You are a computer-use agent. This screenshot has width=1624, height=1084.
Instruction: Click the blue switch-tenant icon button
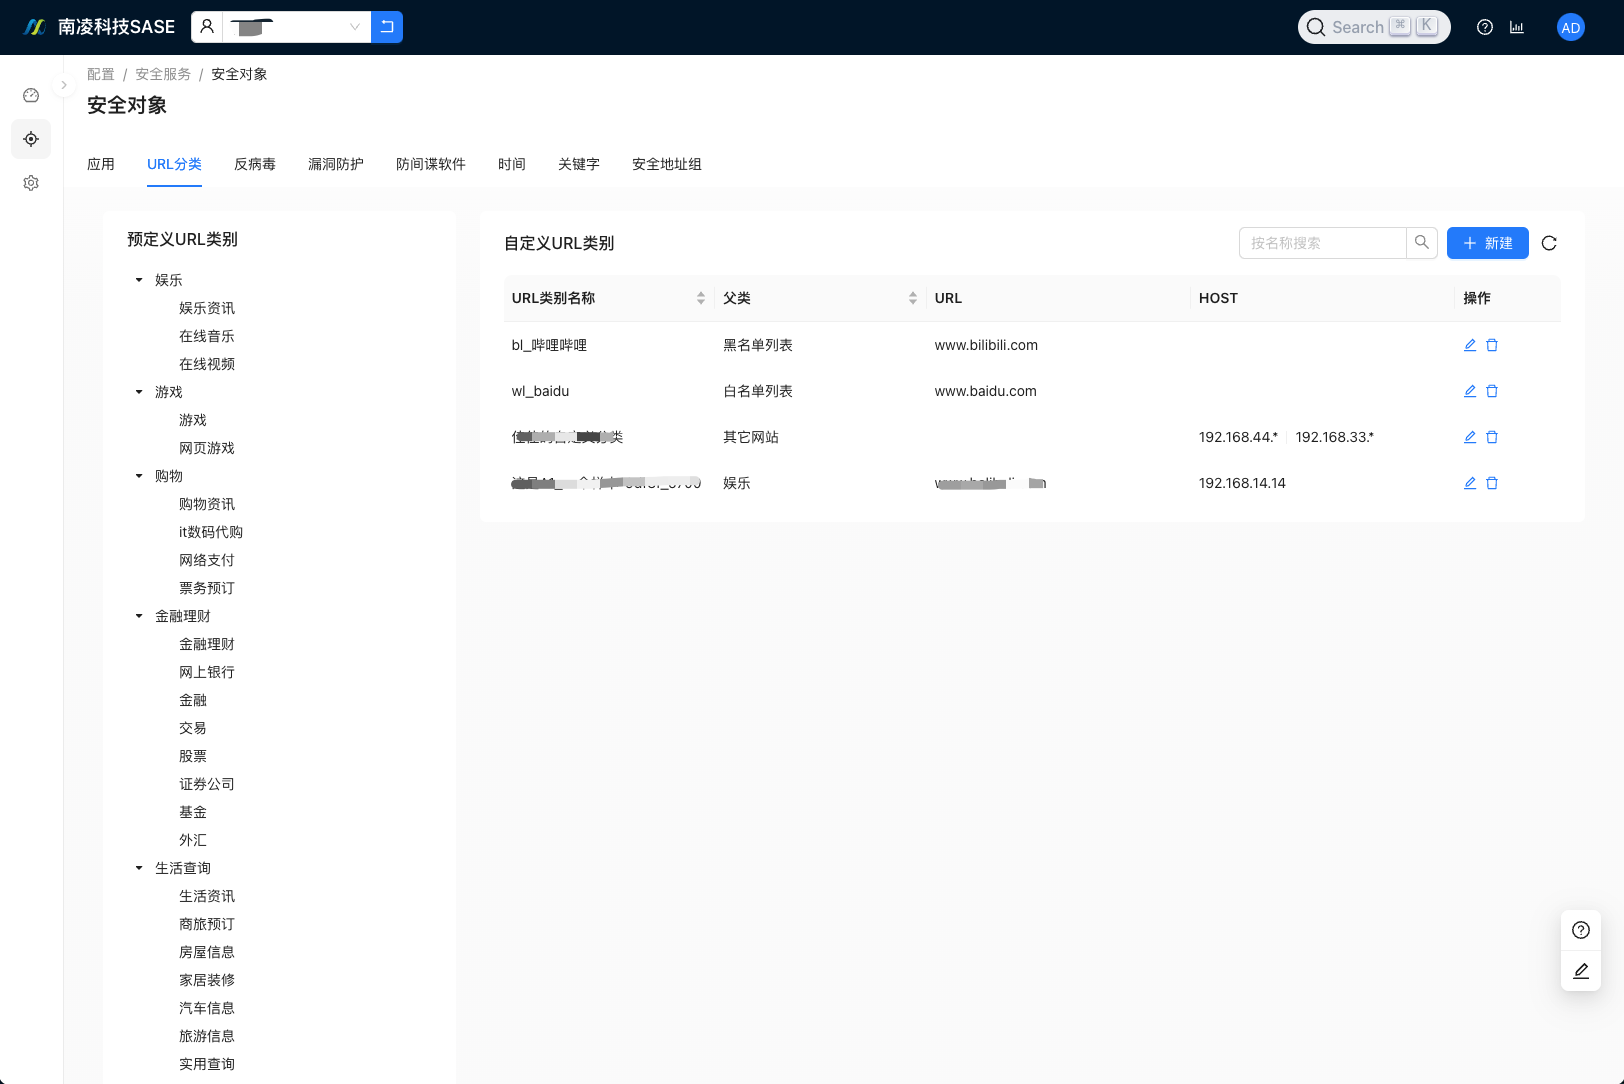(x=387, y=27)
